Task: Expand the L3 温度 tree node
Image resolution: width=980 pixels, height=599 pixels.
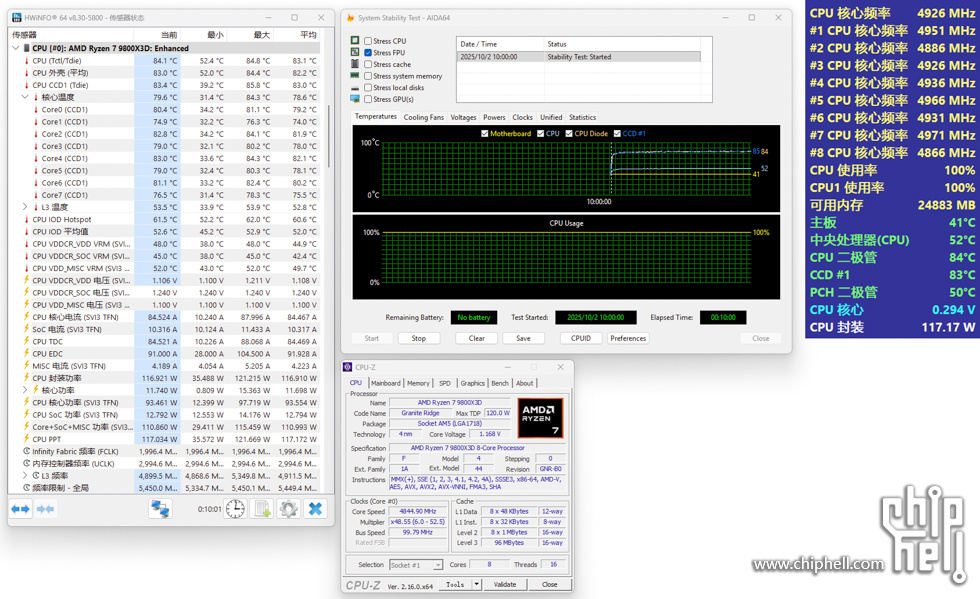Action: 25,207
